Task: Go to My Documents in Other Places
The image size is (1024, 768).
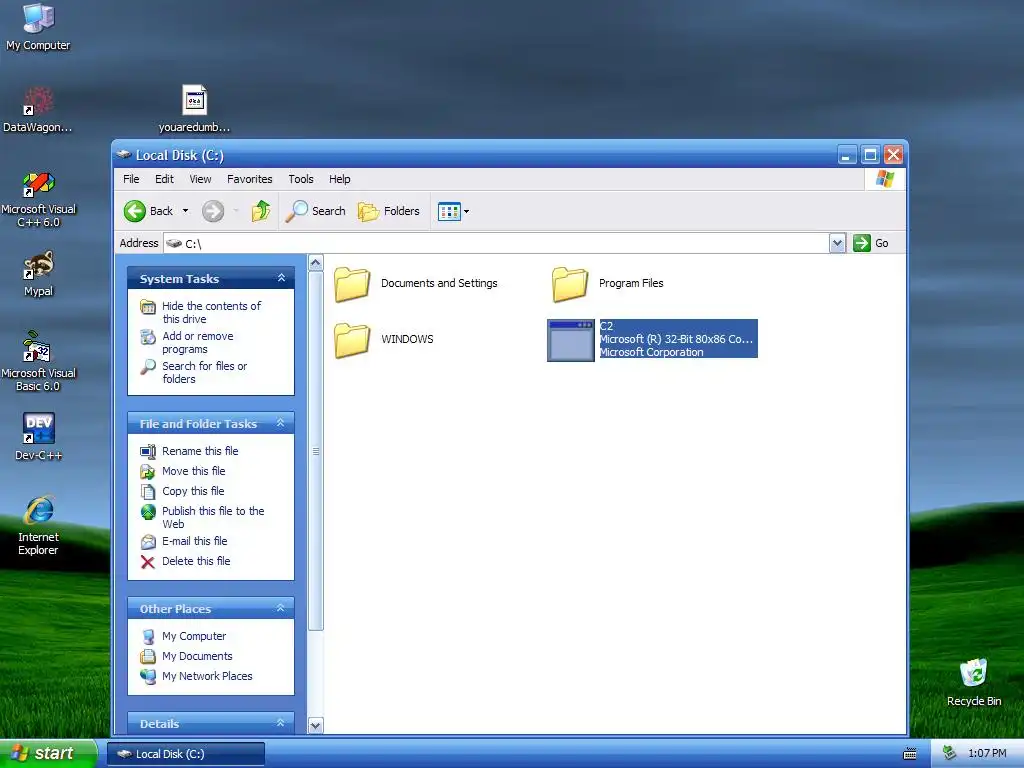Action: coord(187,656)
